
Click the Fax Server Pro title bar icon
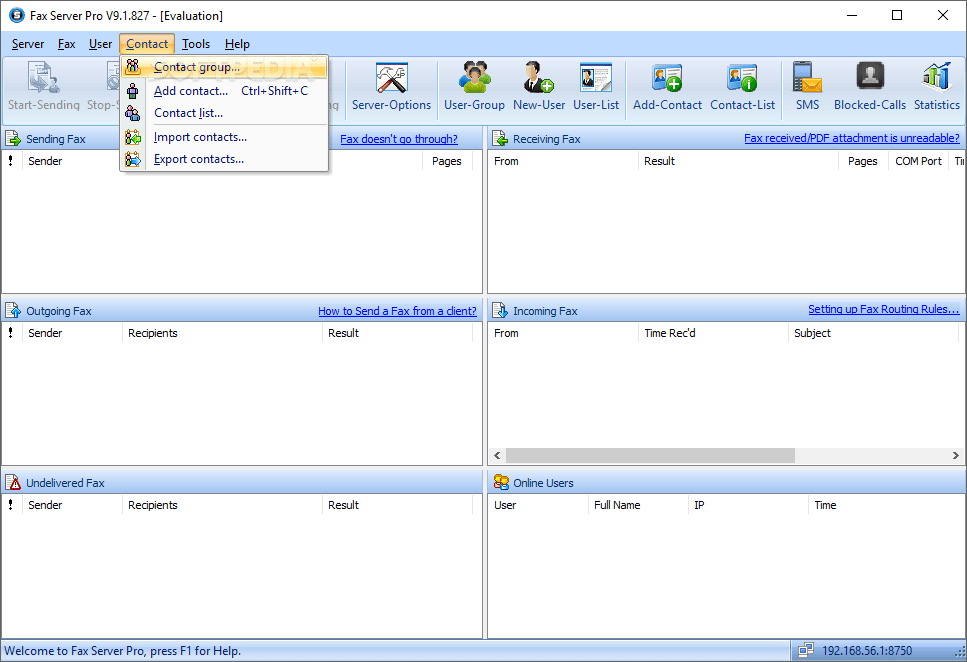pyautogui.click(x=17, y=15)
